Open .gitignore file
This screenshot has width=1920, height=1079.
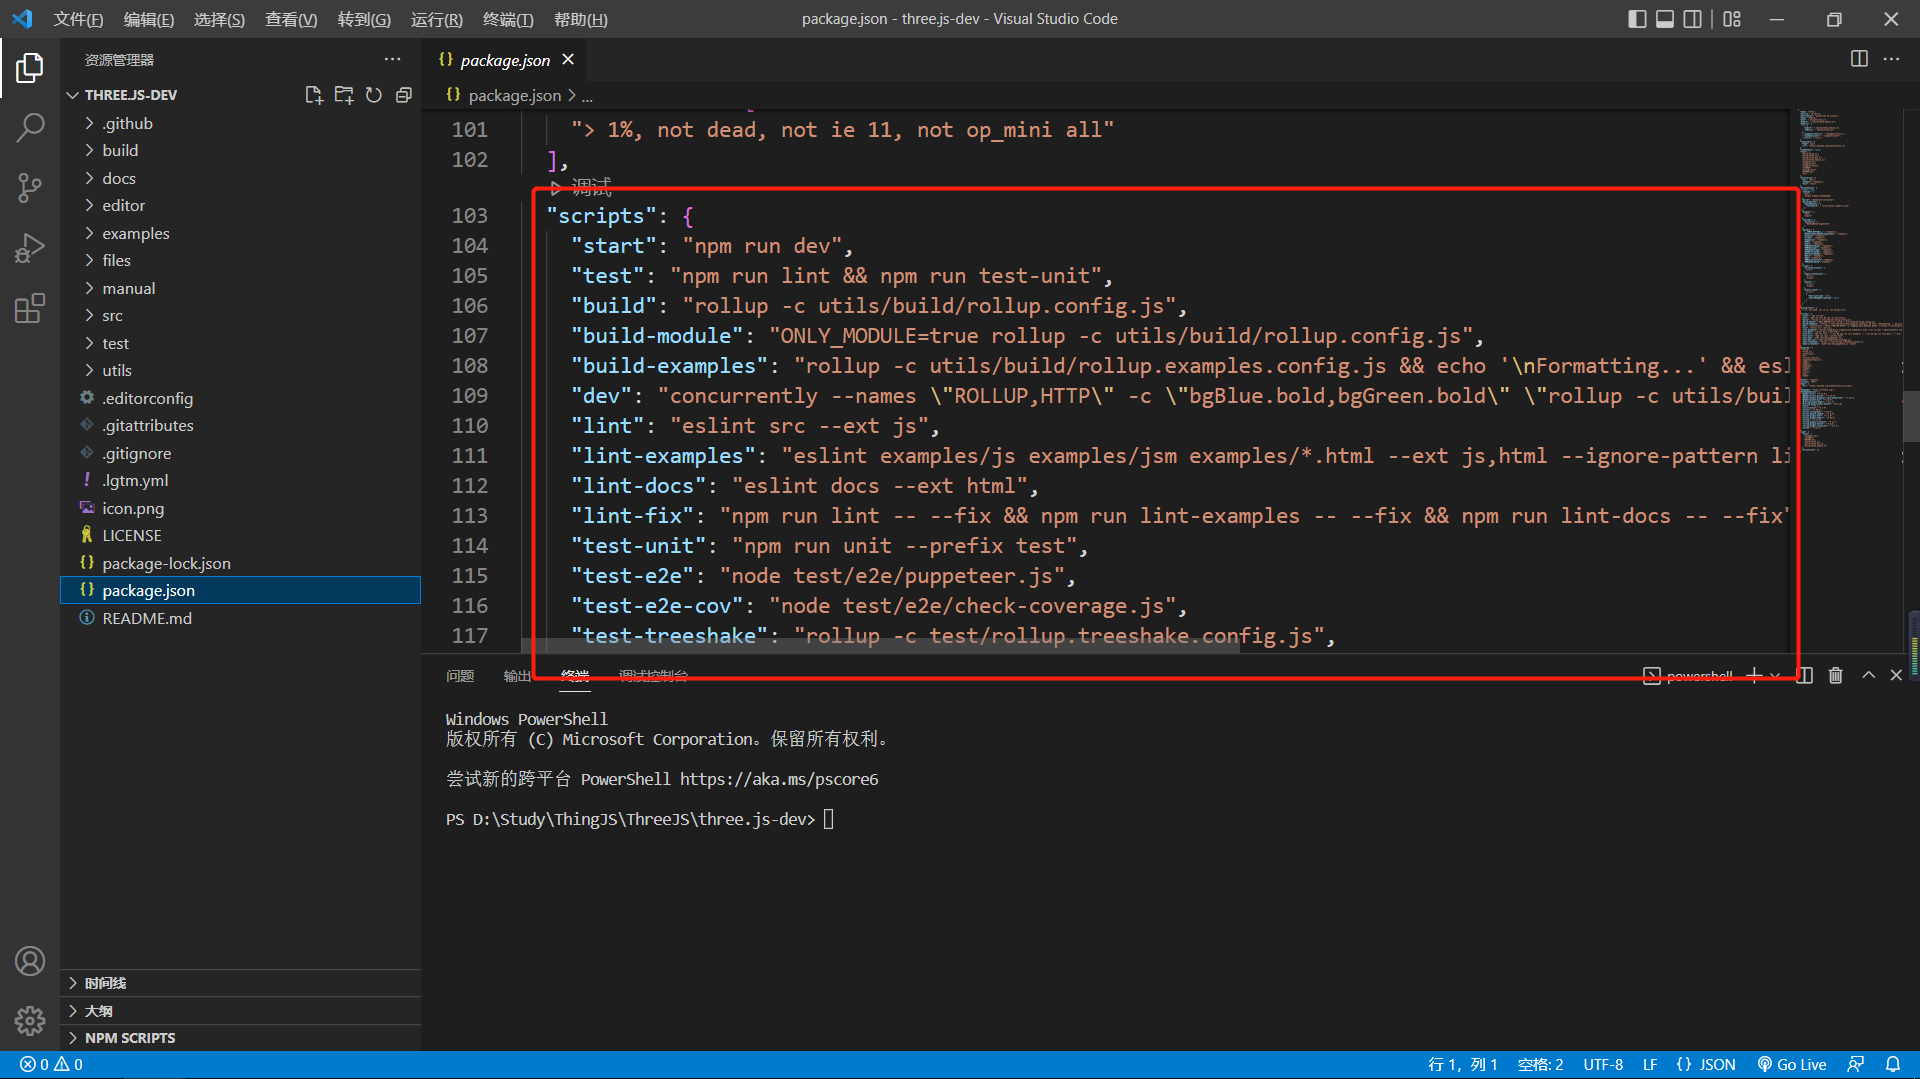[240, 453]
